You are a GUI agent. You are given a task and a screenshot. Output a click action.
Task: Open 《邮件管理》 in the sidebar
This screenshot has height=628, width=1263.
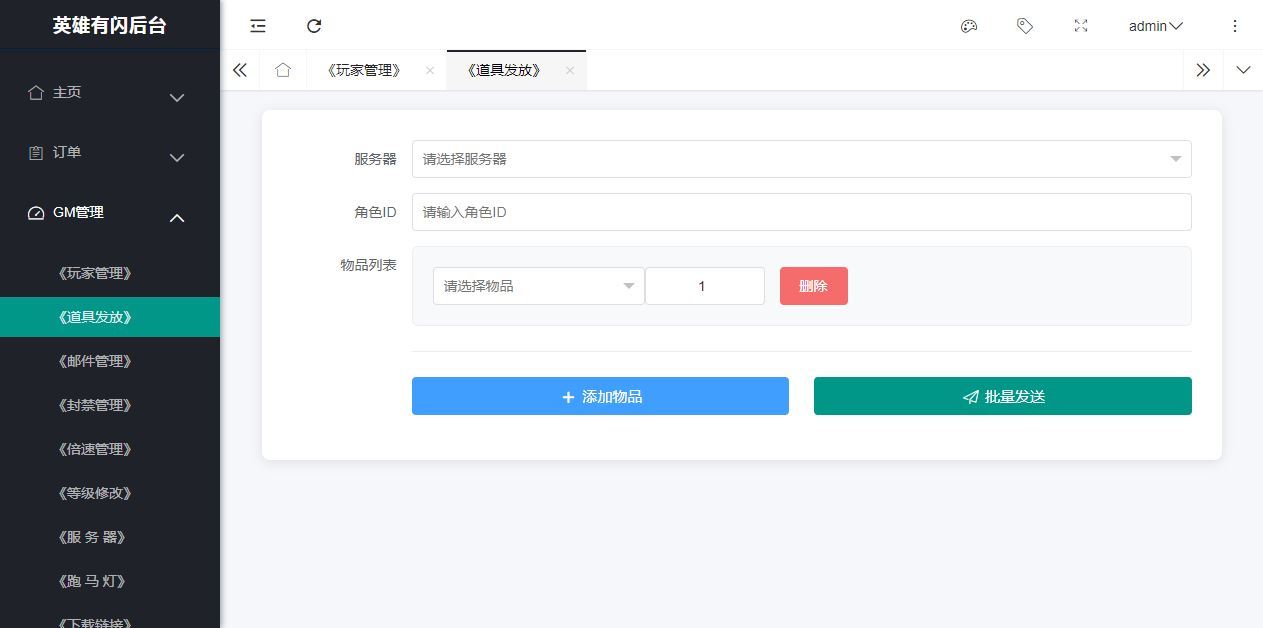point(95,361)
